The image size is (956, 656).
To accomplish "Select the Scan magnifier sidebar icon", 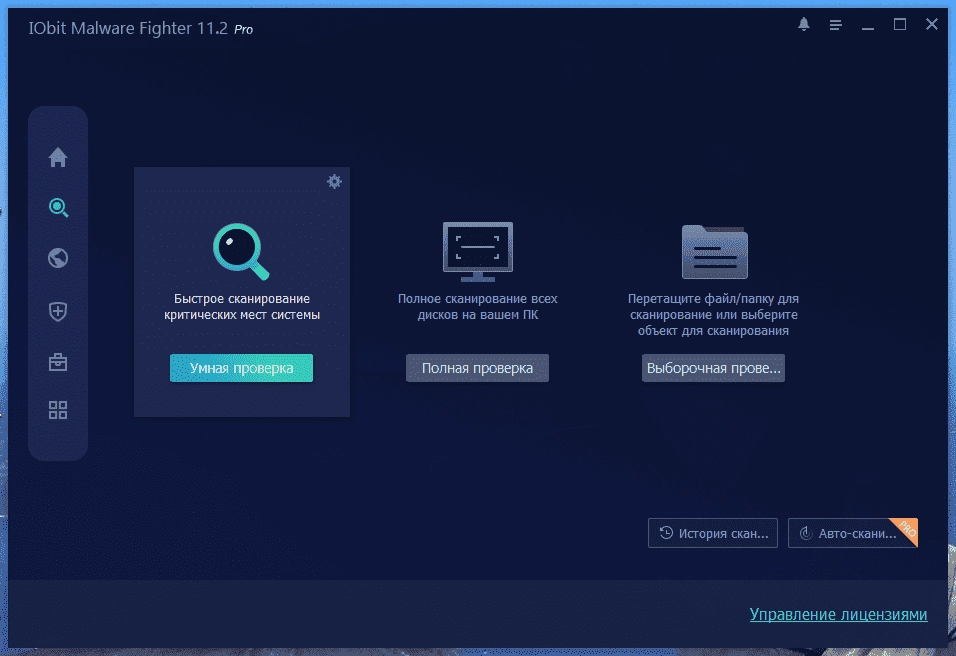I will 58,208.
